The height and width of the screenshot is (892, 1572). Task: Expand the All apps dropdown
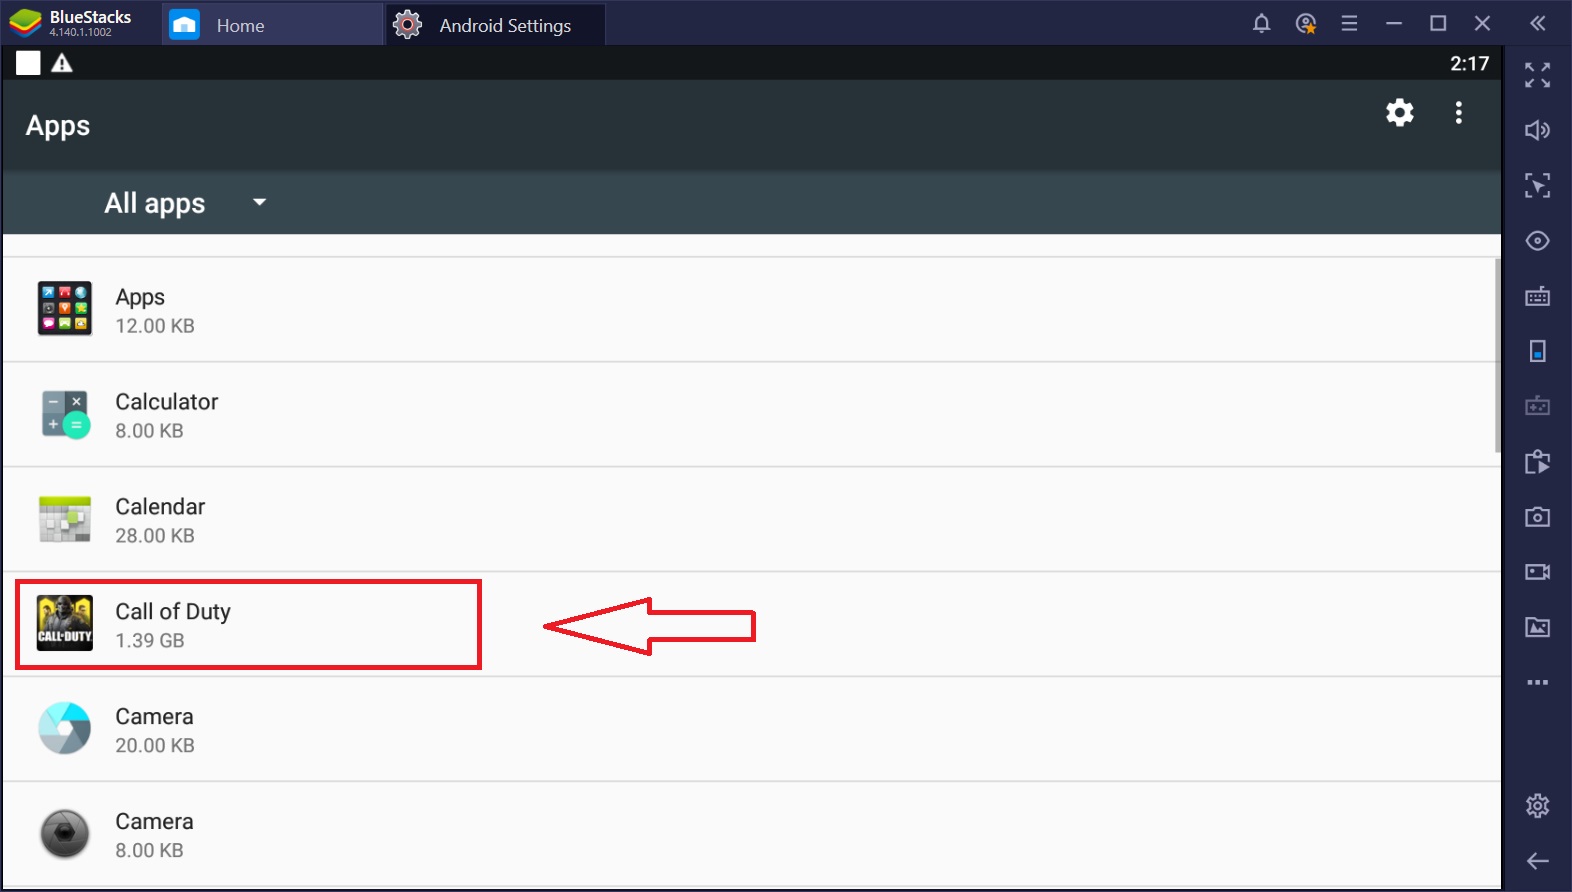(x=185, y=203)
